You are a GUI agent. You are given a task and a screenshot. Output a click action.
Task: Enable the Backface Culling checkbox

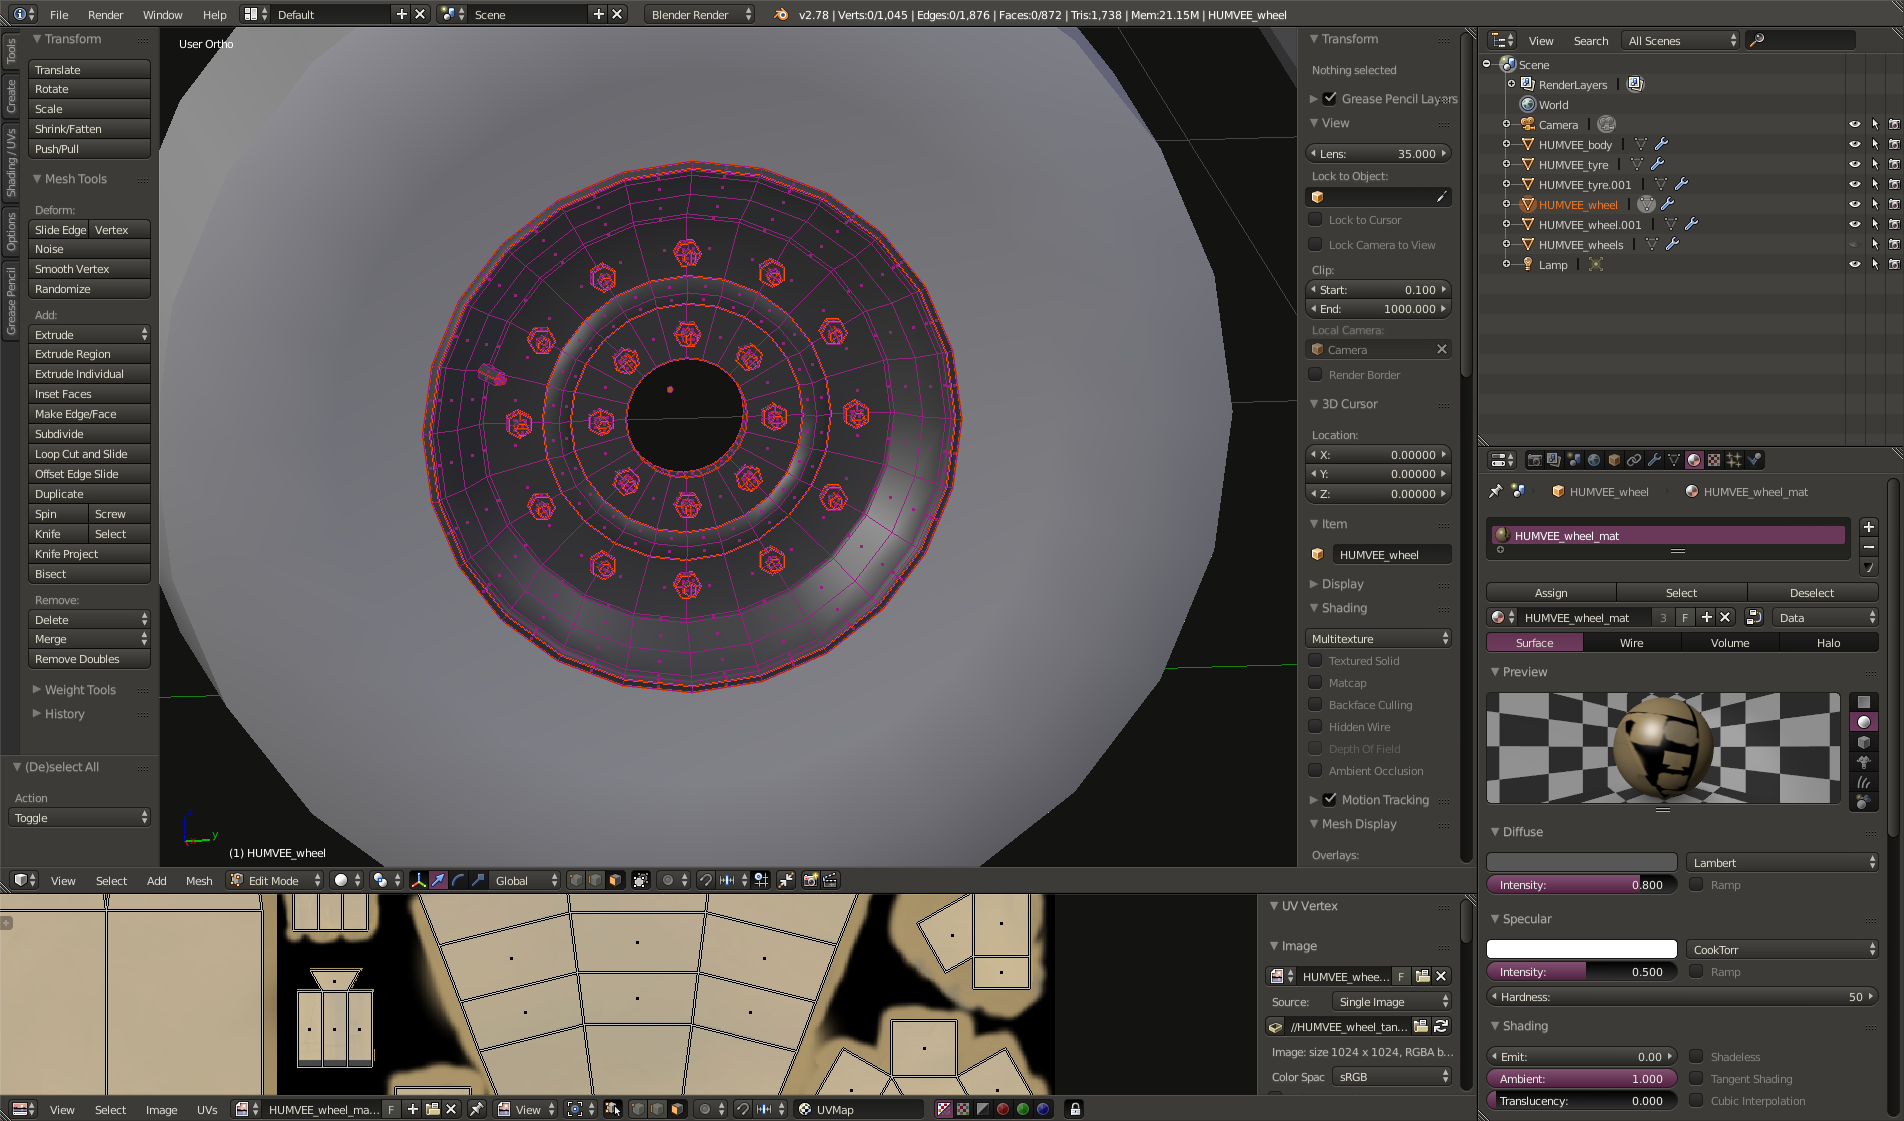point(1316,705)
